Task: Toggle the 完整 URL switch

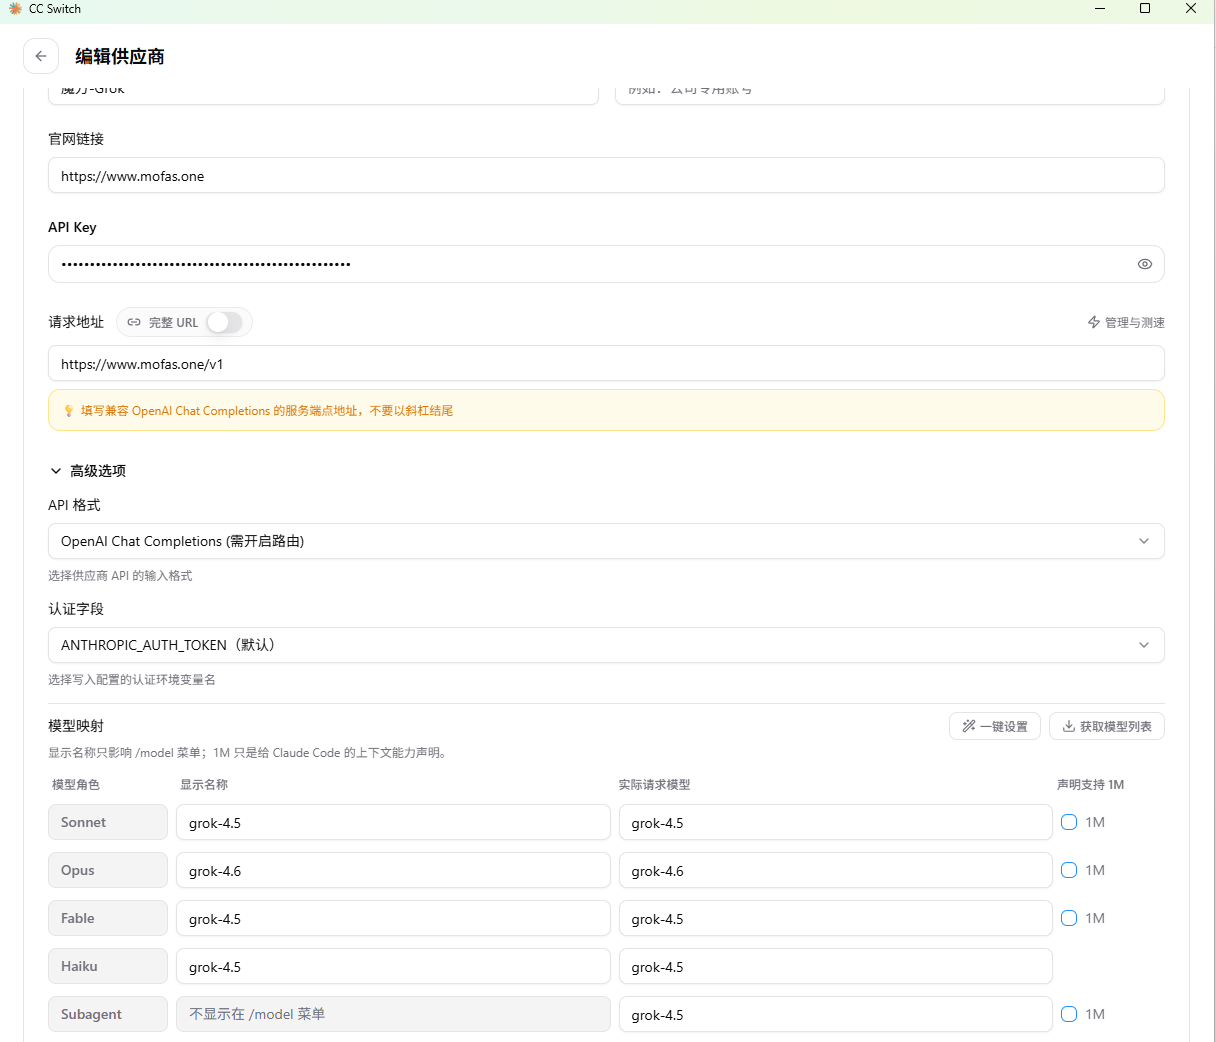Action: [x=225, y=322]
